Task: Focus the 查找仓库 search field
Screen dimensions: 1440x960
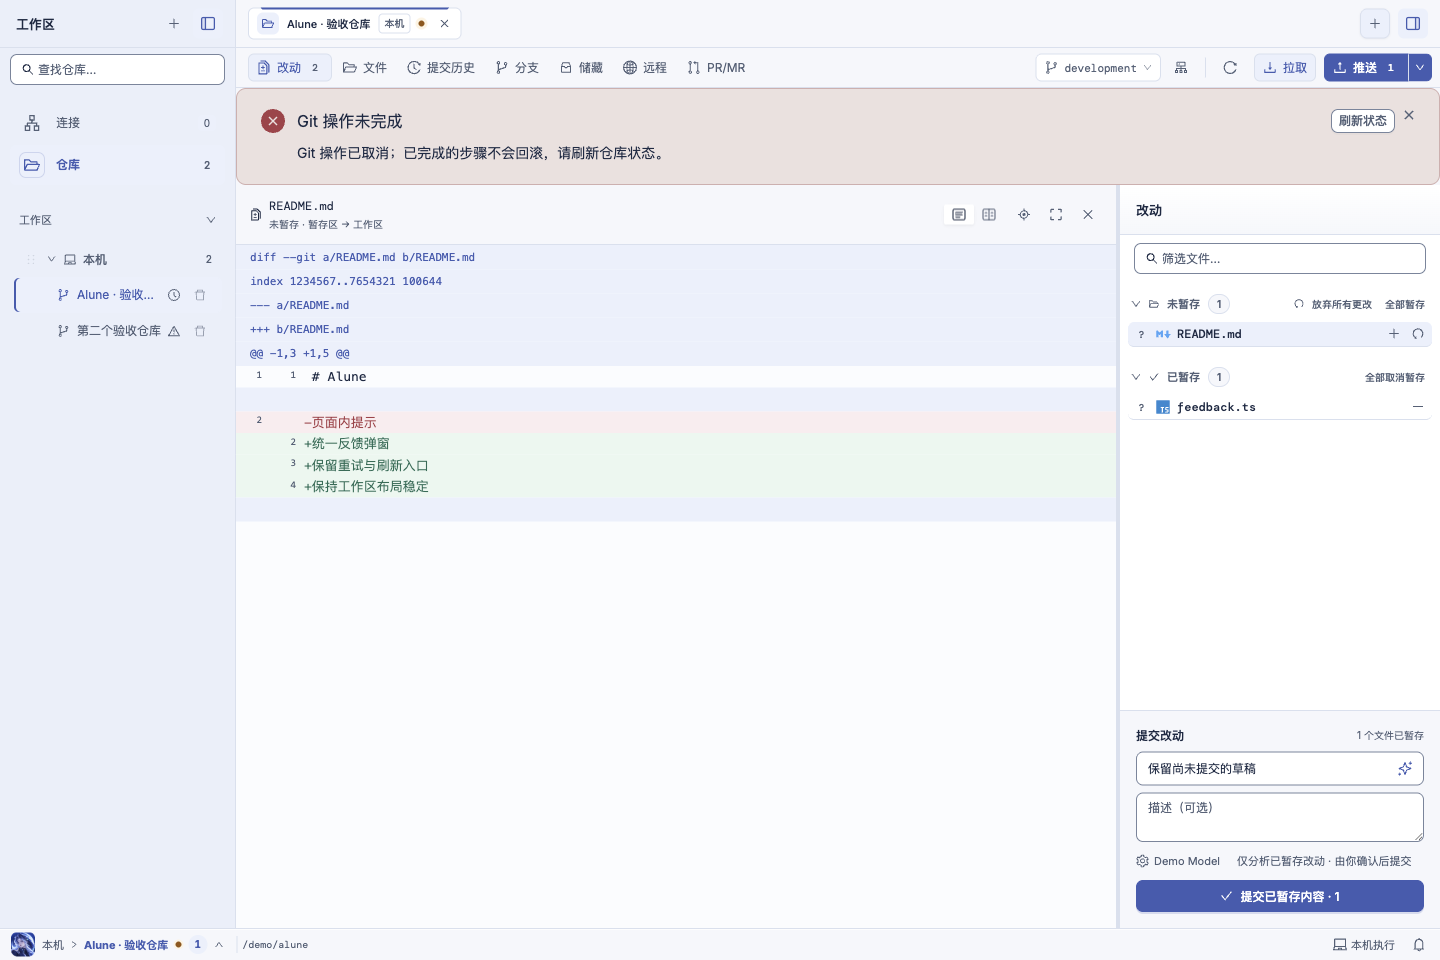Action: tap(117, 69)
